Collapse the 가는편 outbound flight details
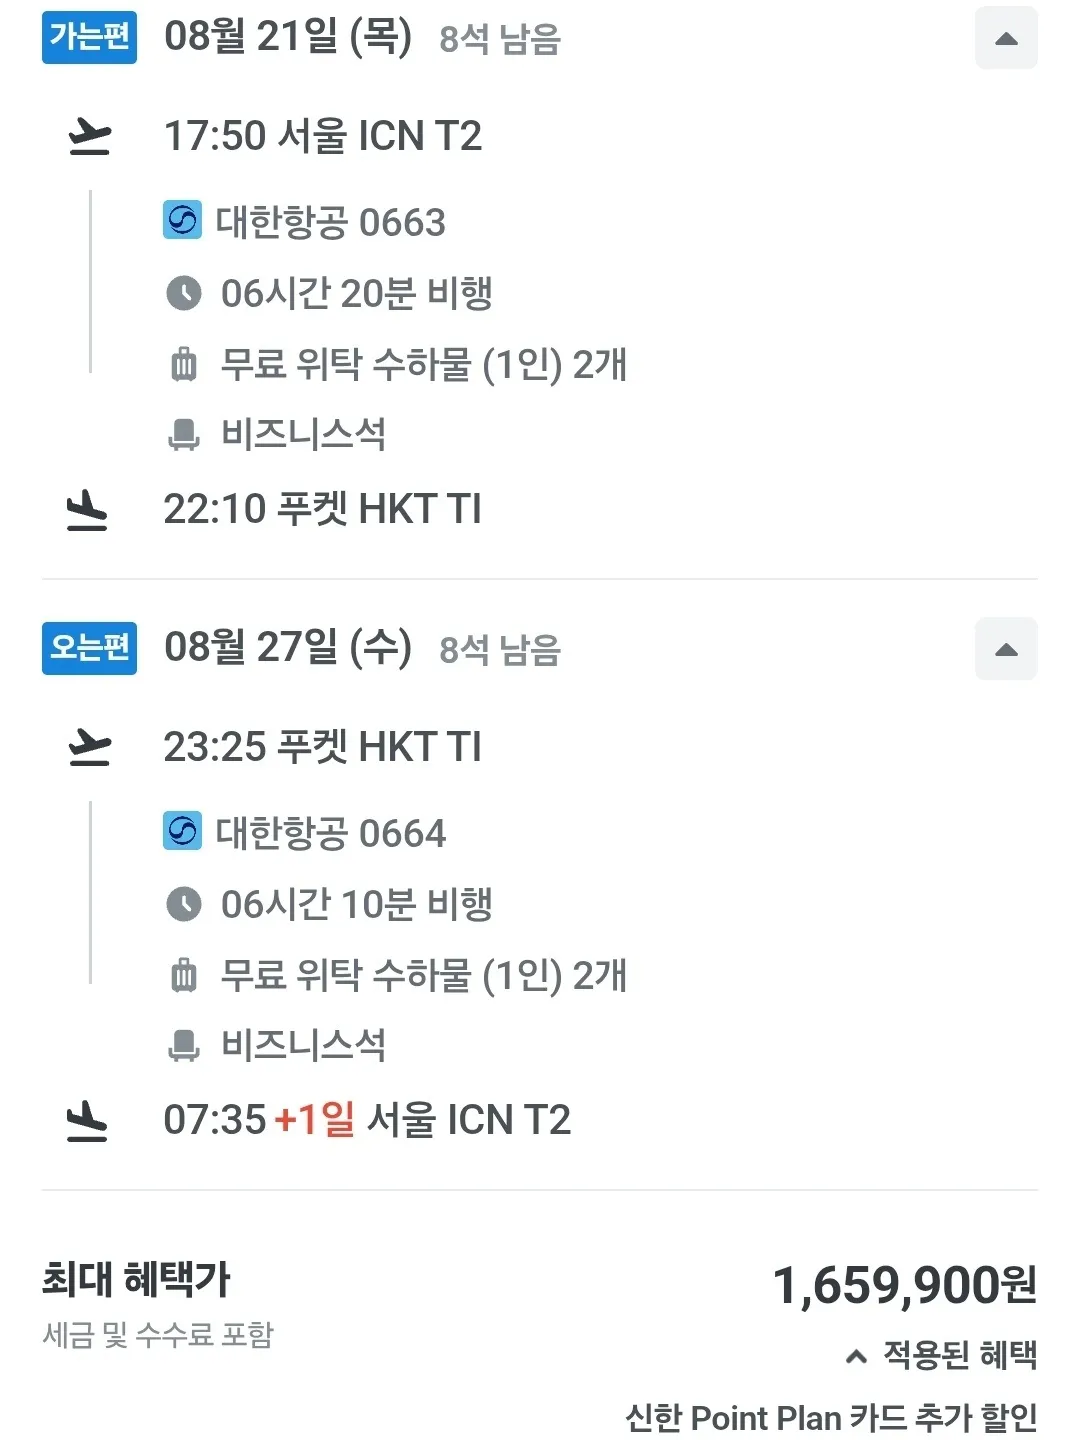Screen dimensions: 1080x1440 (x=1006, y=39)
